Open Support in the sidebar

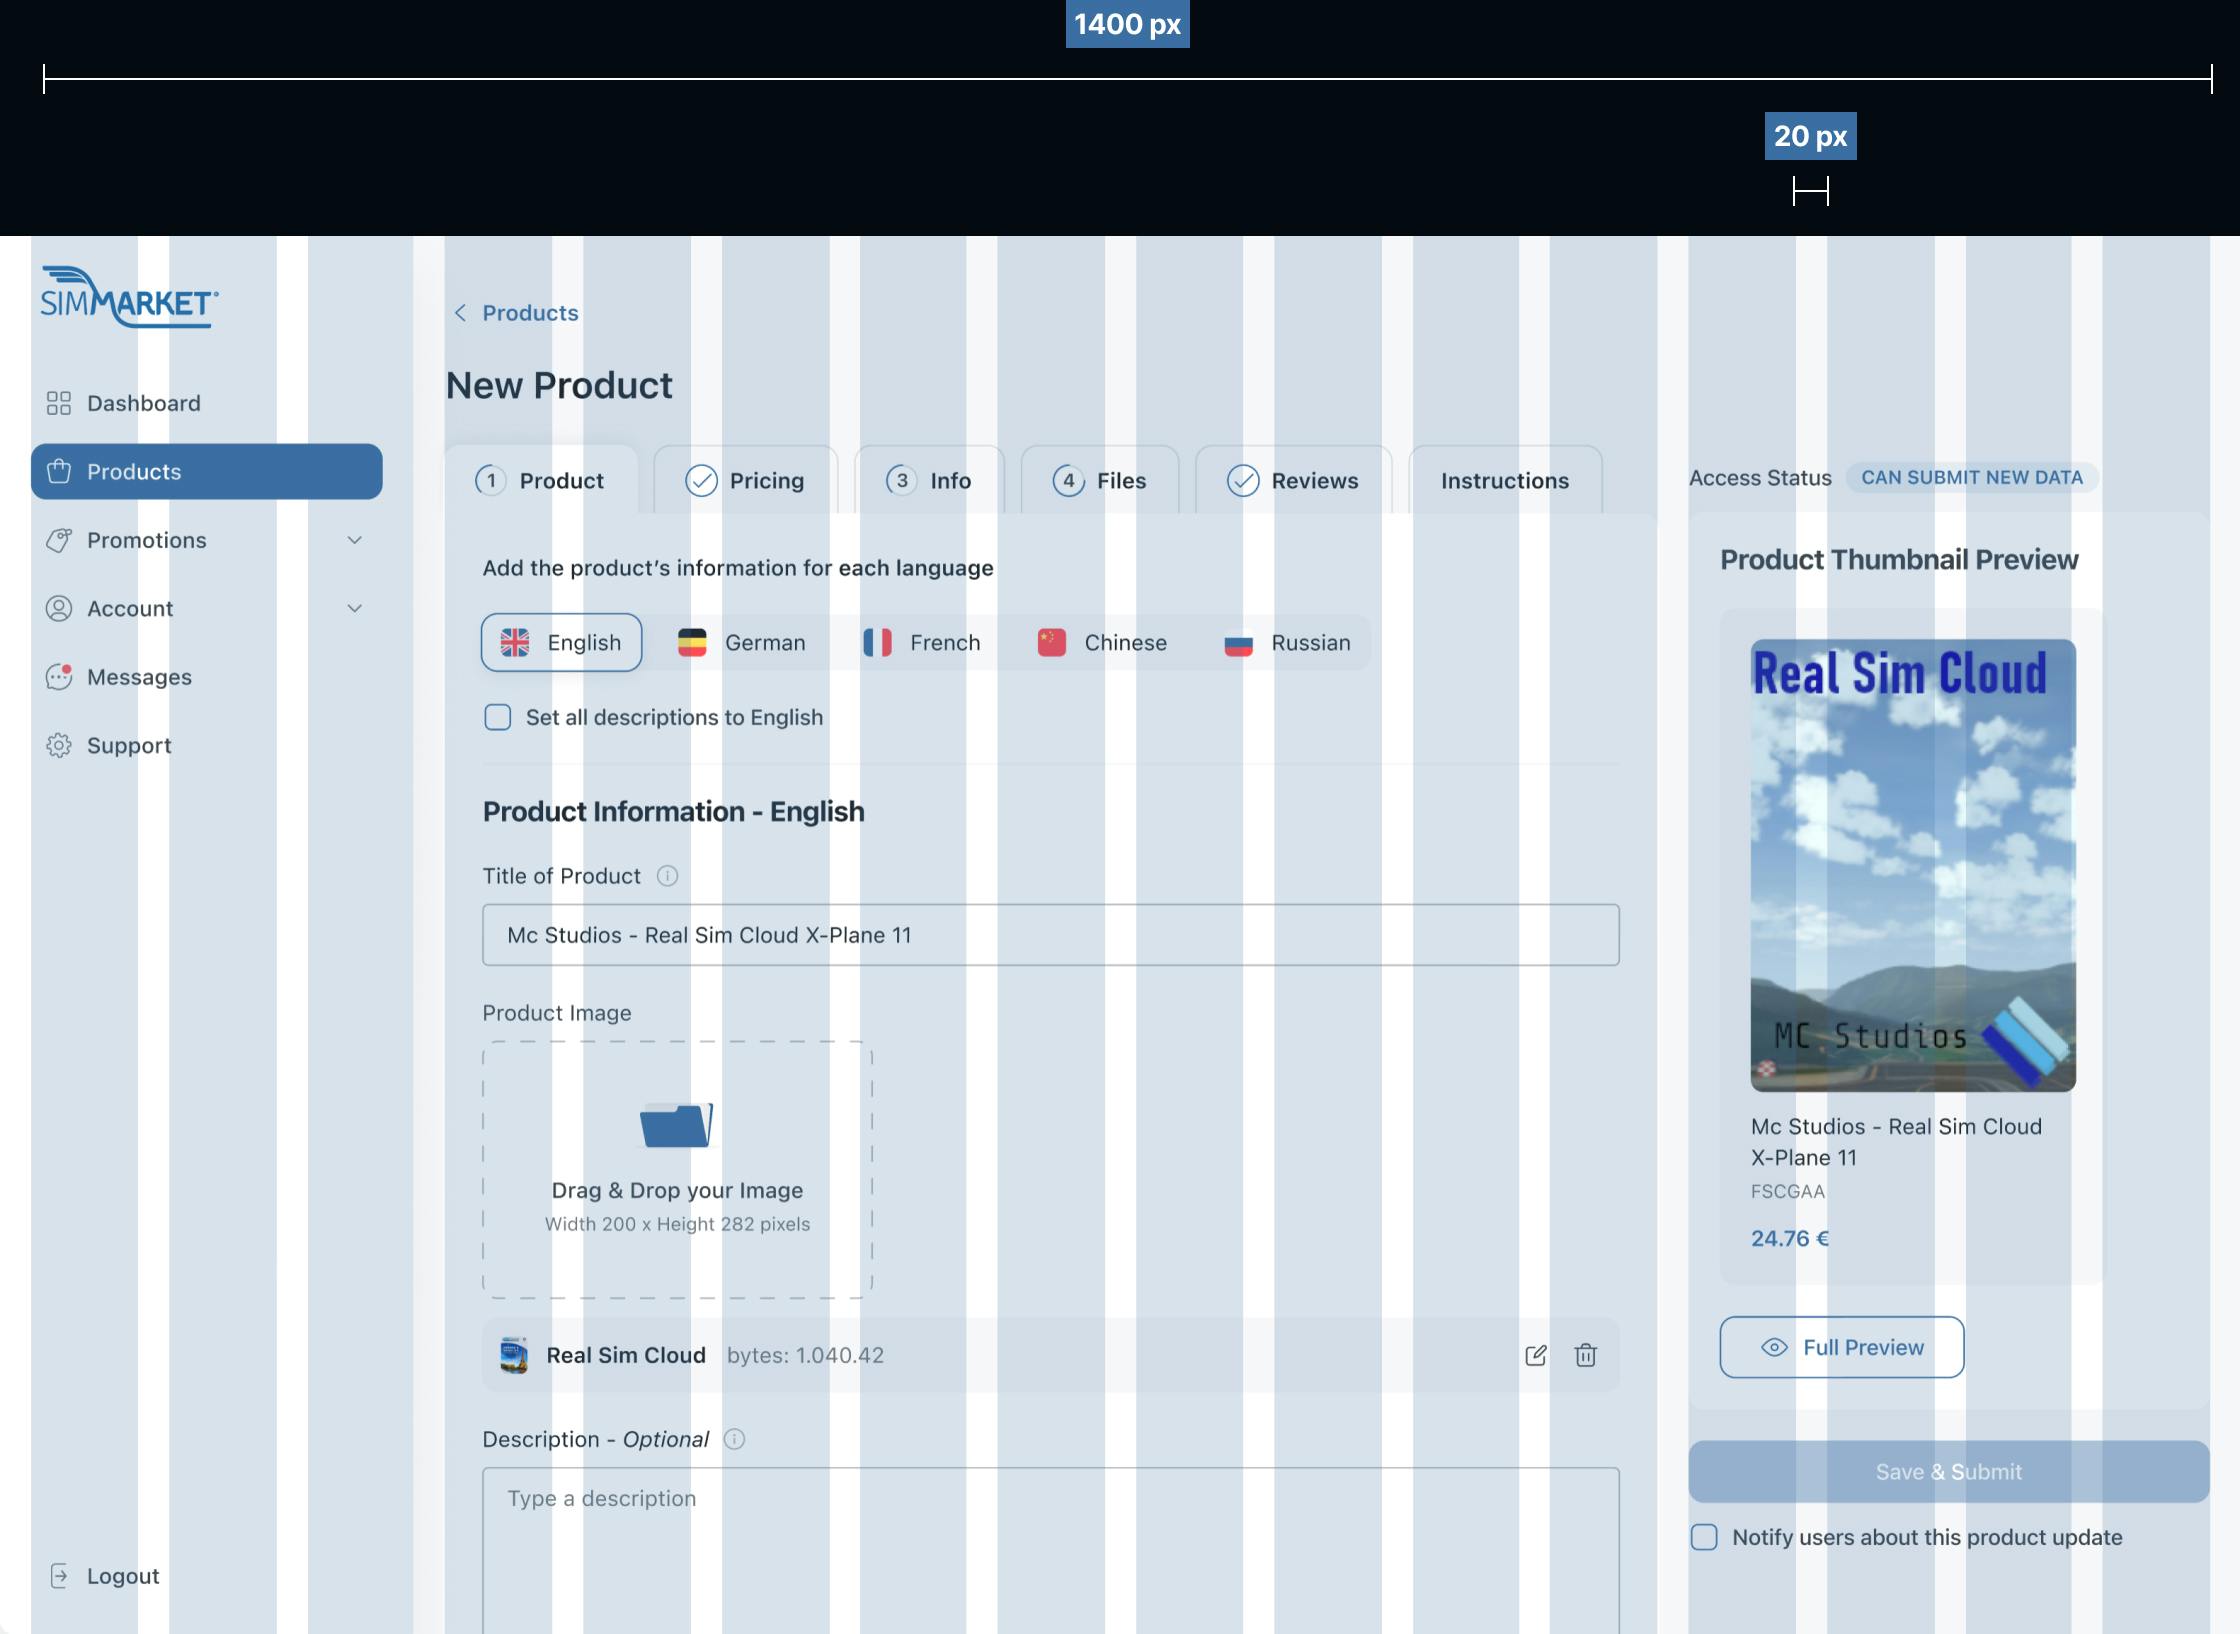coord(206,745)
